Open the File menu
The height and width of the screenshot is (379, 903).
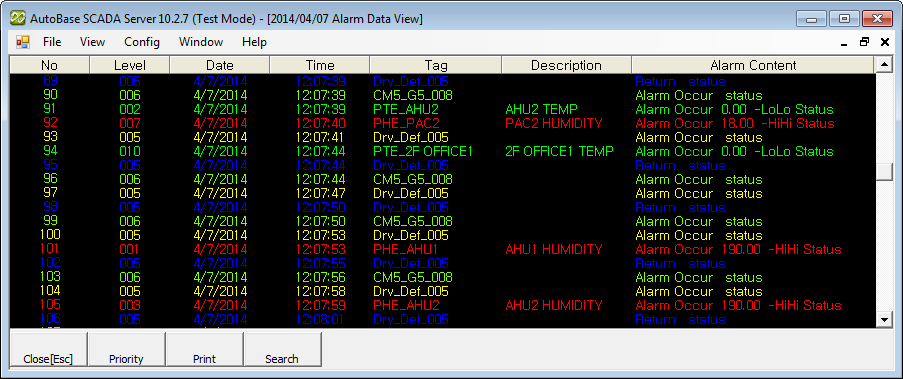tap(52, 42)
